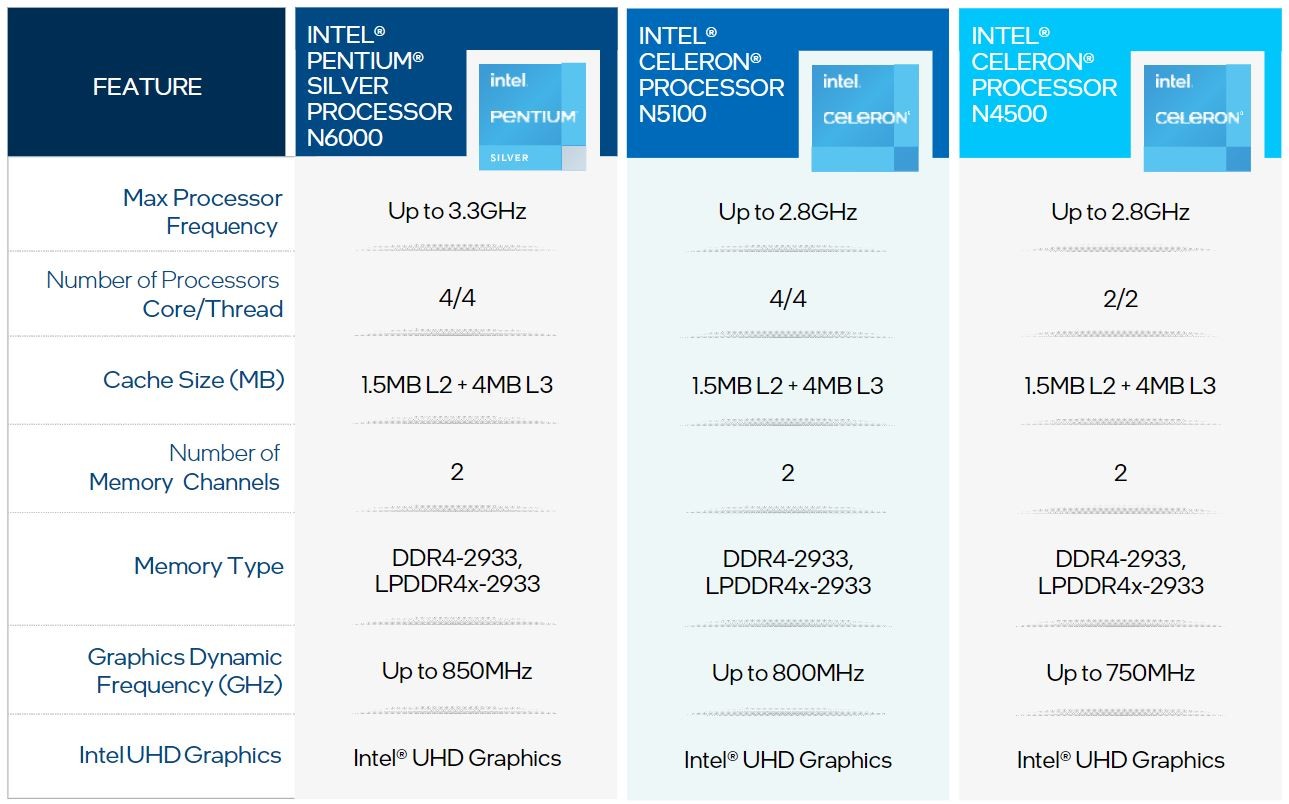Click the Up to 750MHz value
The width and height of the screenshot is (1289, 804).
point(1120,673)
